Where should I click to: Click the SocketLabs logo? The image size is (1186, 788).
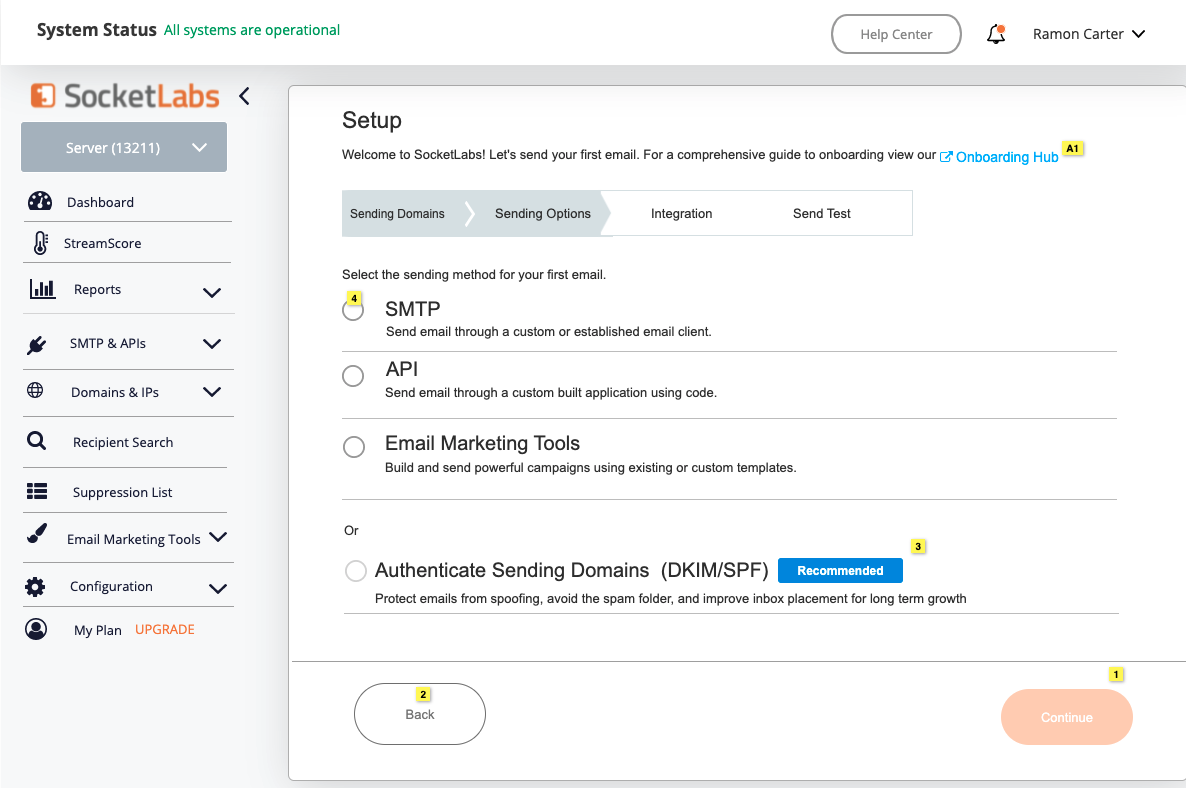(125, 96)
